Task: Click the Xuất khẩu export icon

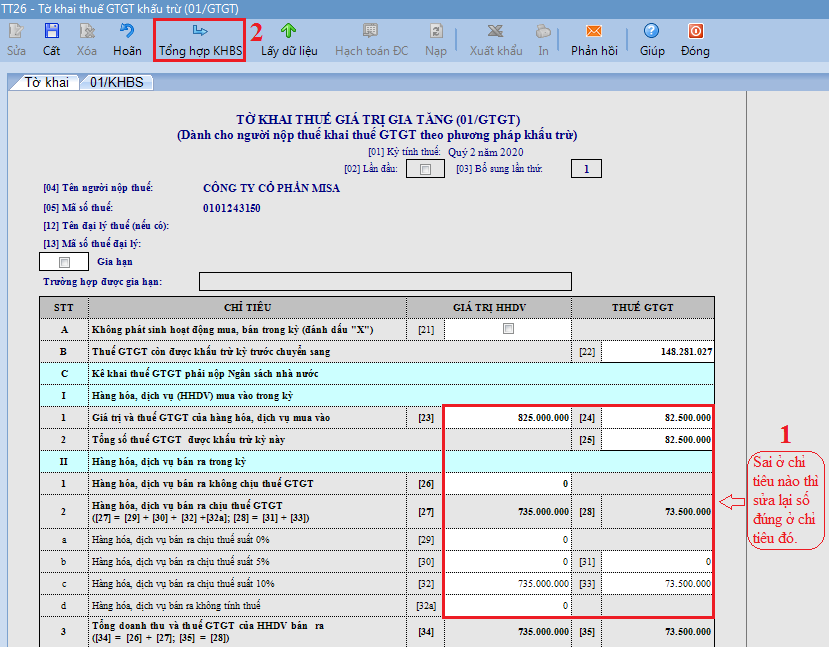Action: click(495, 31)
